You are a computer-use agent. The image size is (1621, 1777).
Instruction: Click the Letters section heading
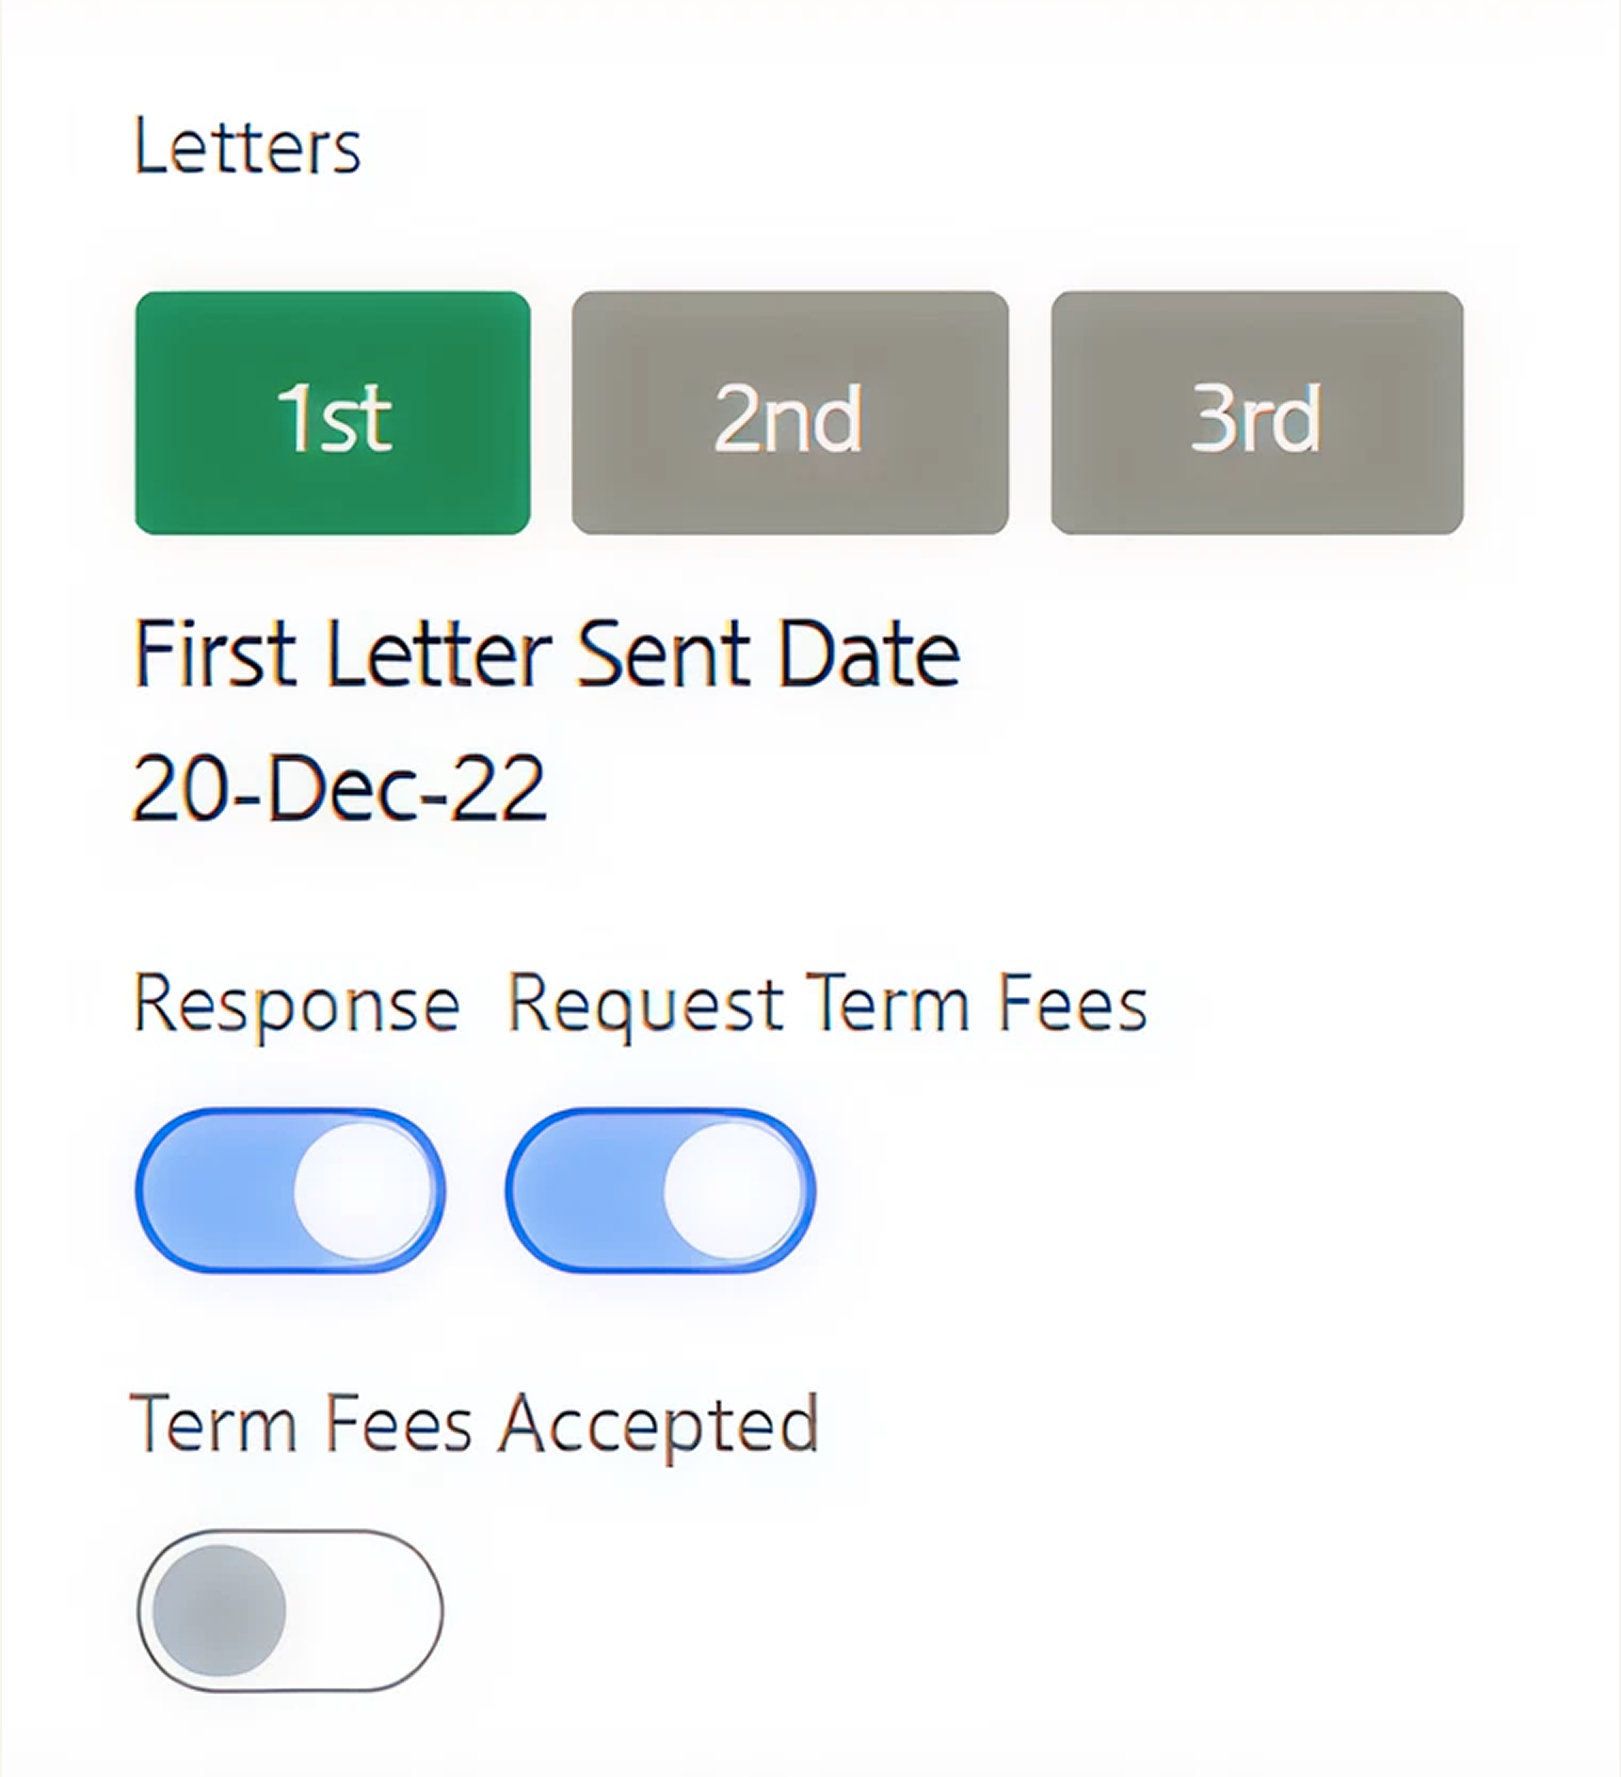247,147
